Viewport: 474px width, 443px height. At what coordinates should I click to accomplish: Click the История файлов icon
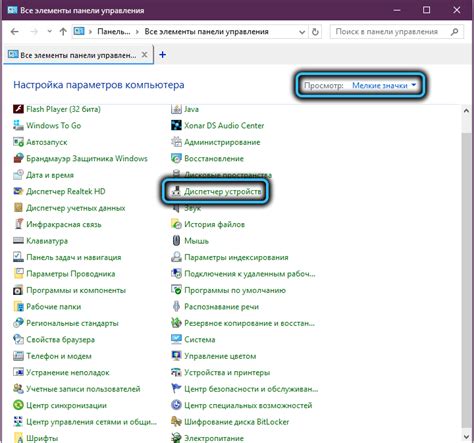(x=176, y=224)
